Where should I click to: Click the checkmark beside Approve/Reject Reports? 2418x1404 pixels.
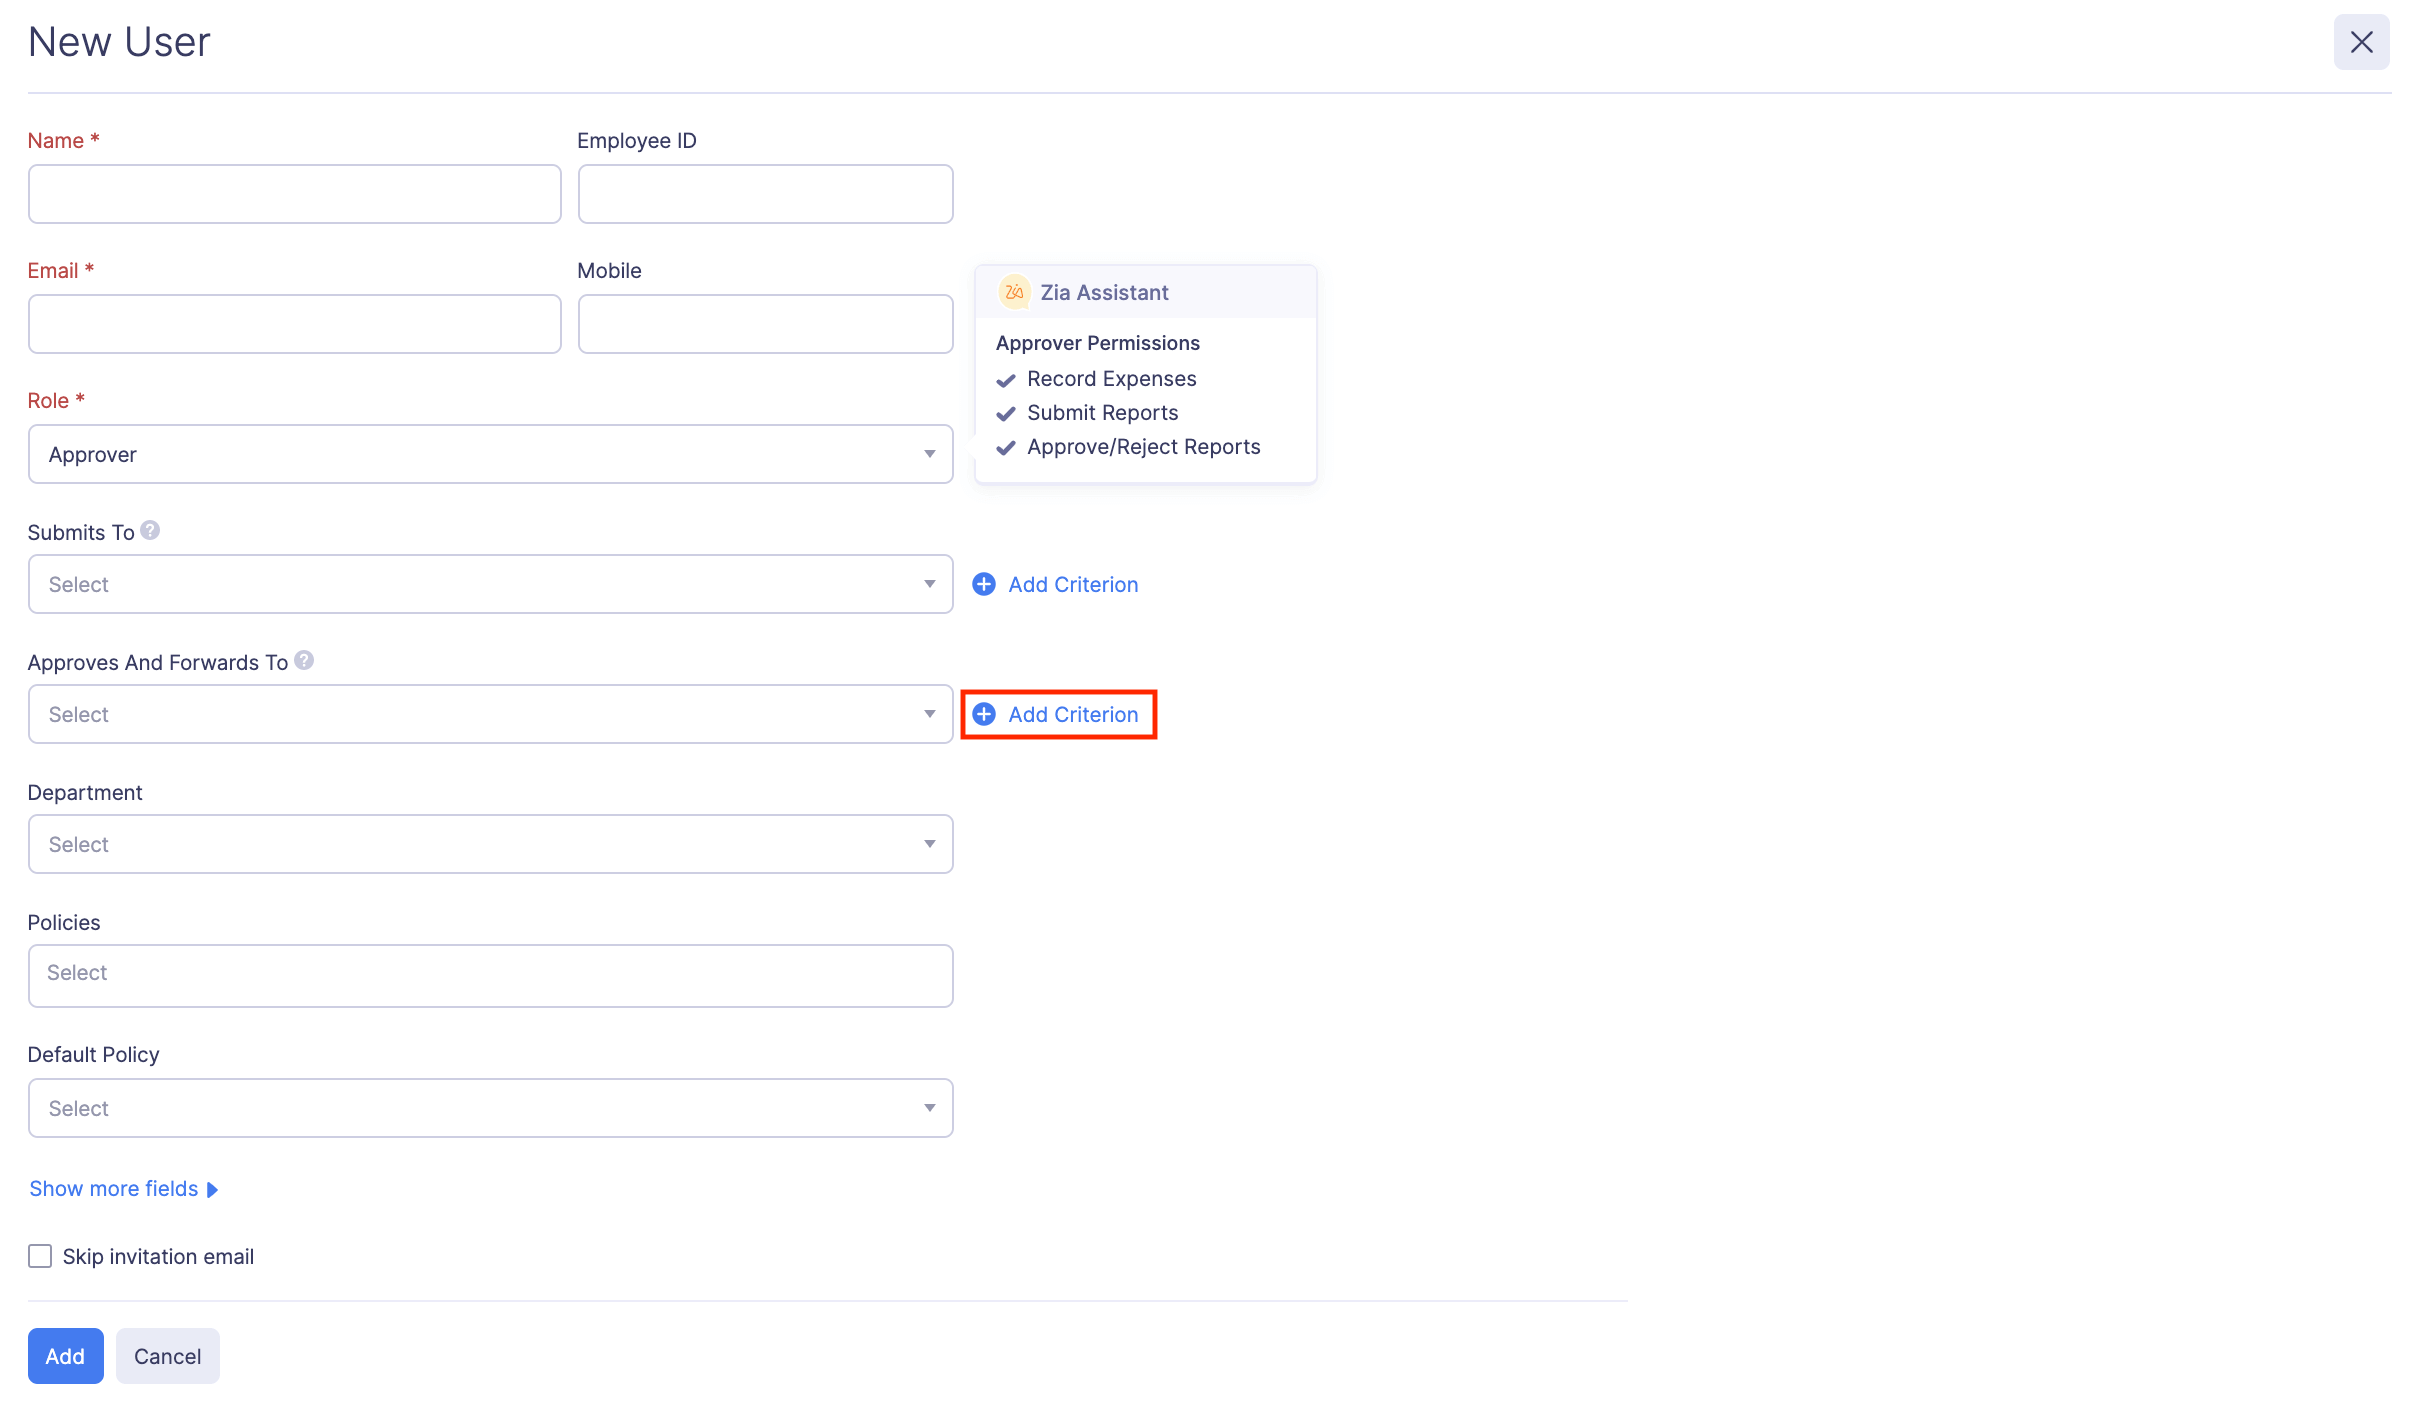point(1006,448)
